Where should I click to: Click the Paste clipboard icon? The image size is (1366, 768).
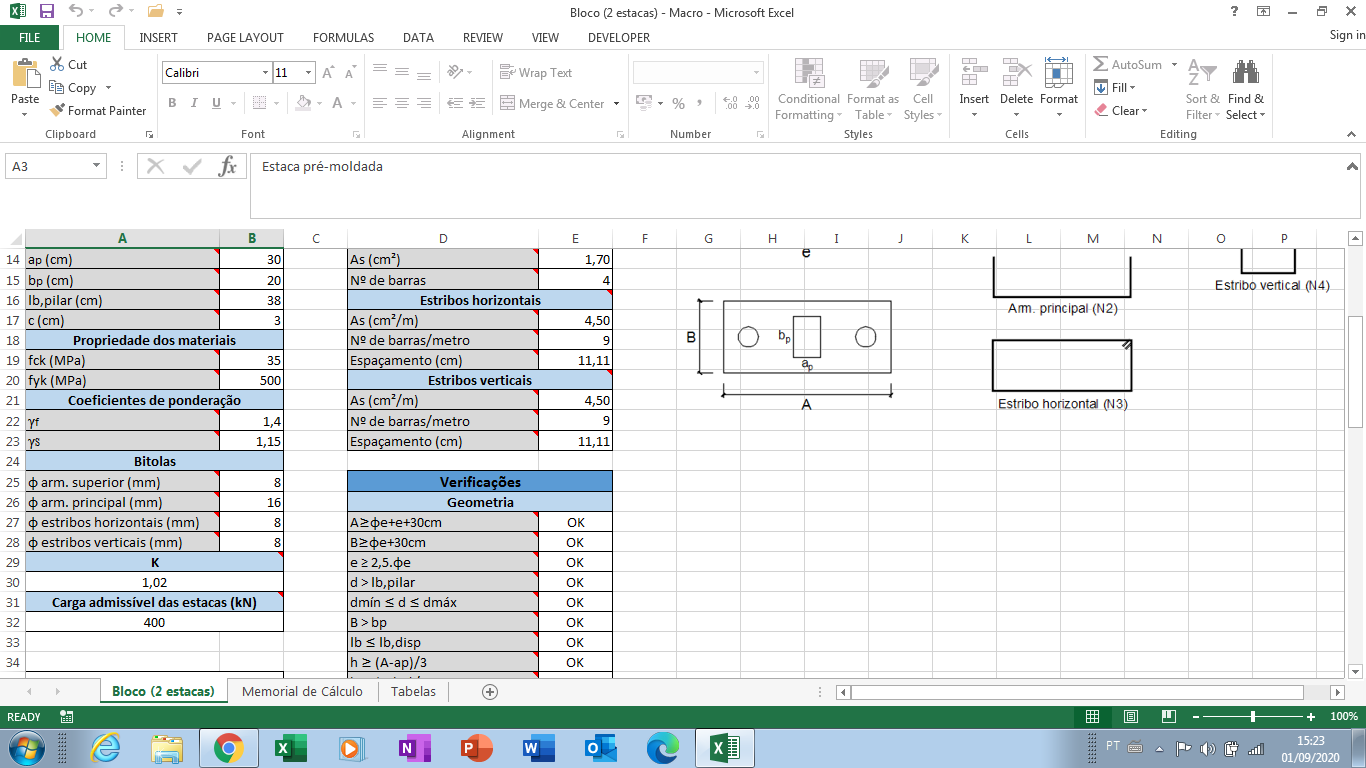click(x=25, y=74)
